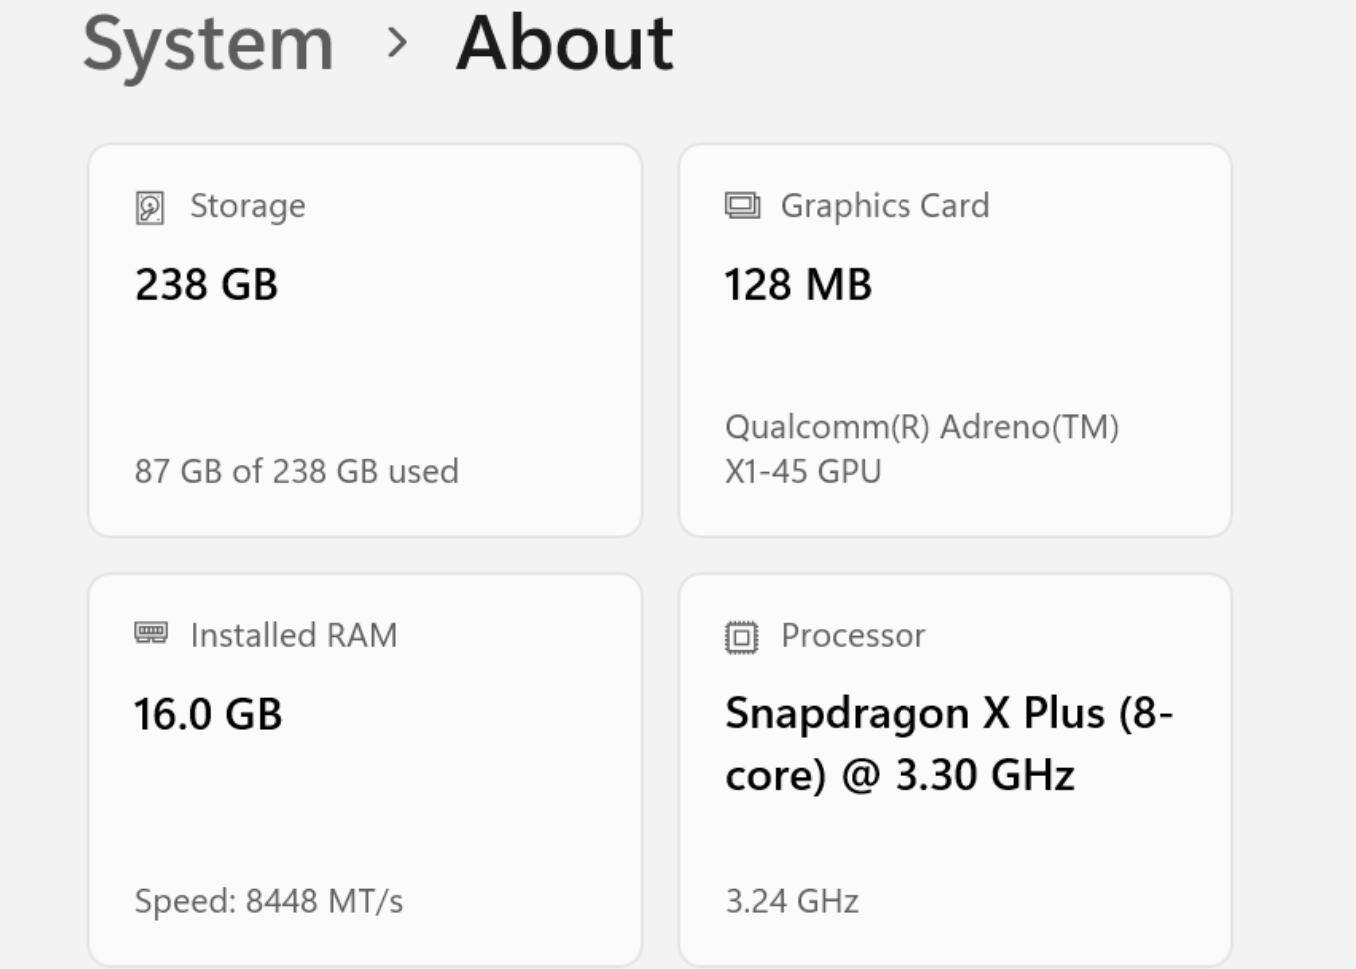Image resolution: width=1356 pixels, height=969 pixels.
Task: Click the 3.24 GHz speed text
Action: [x=792, y=901]
